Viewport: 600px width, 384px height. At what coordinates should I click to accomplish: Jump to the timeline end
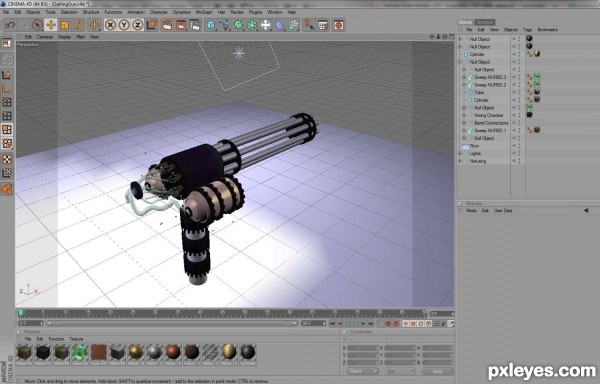[x=371, y=324]
